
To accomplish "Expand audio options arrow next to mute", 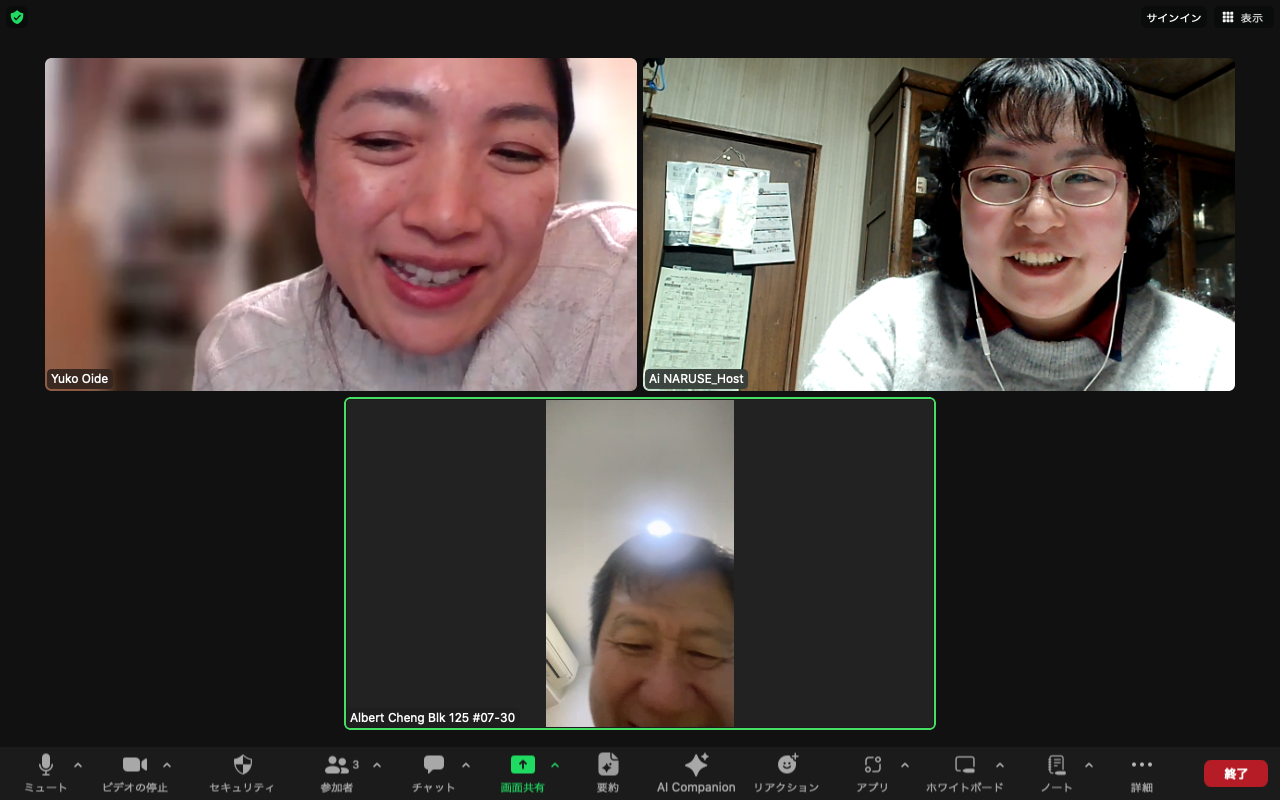I will (x=78, y=765).
